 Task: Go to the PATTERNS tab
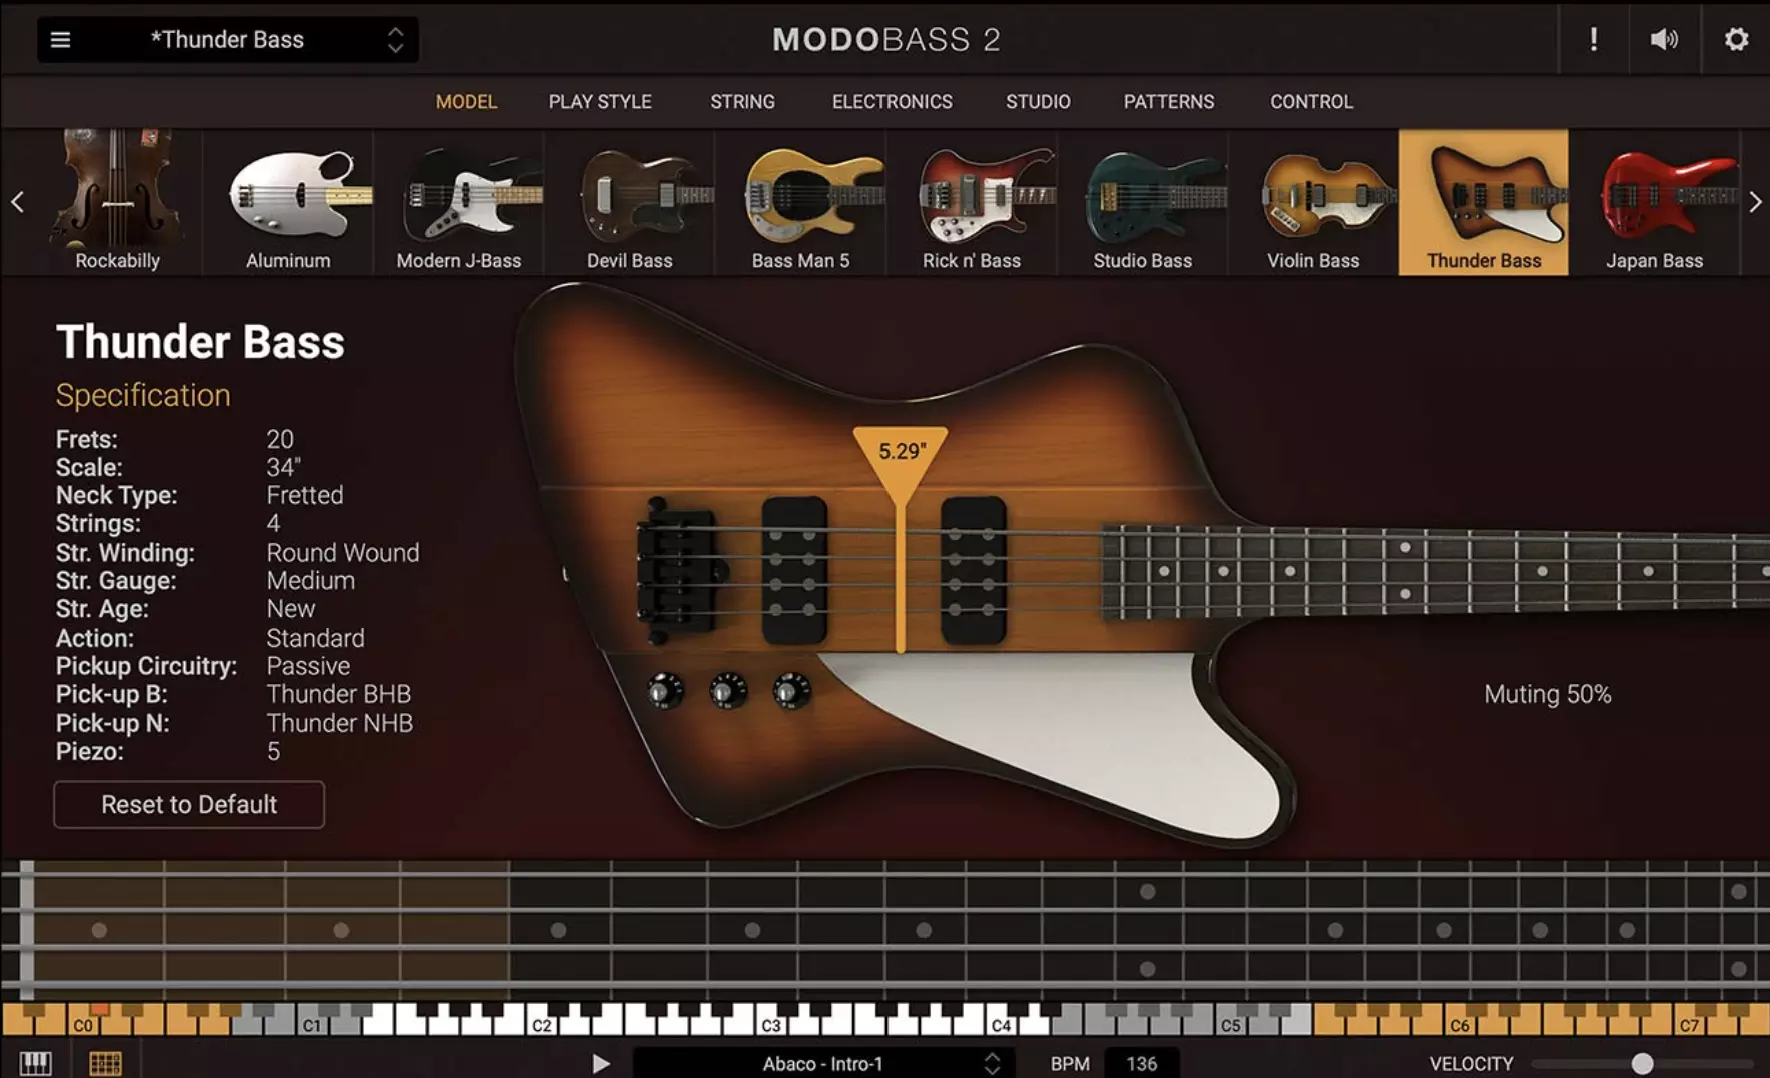pyautogui.click(x=1168, y=102)
